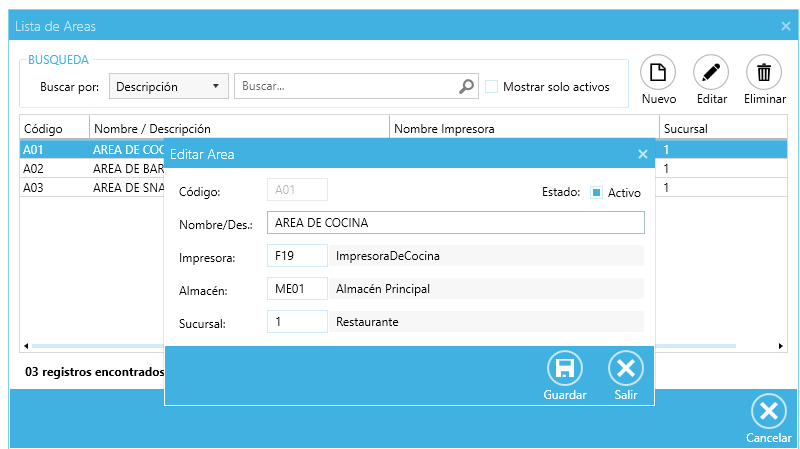The height and width of the screenshot is (449, 800).
Task: Click the Eliminar trash can icon
Action: 764,73
